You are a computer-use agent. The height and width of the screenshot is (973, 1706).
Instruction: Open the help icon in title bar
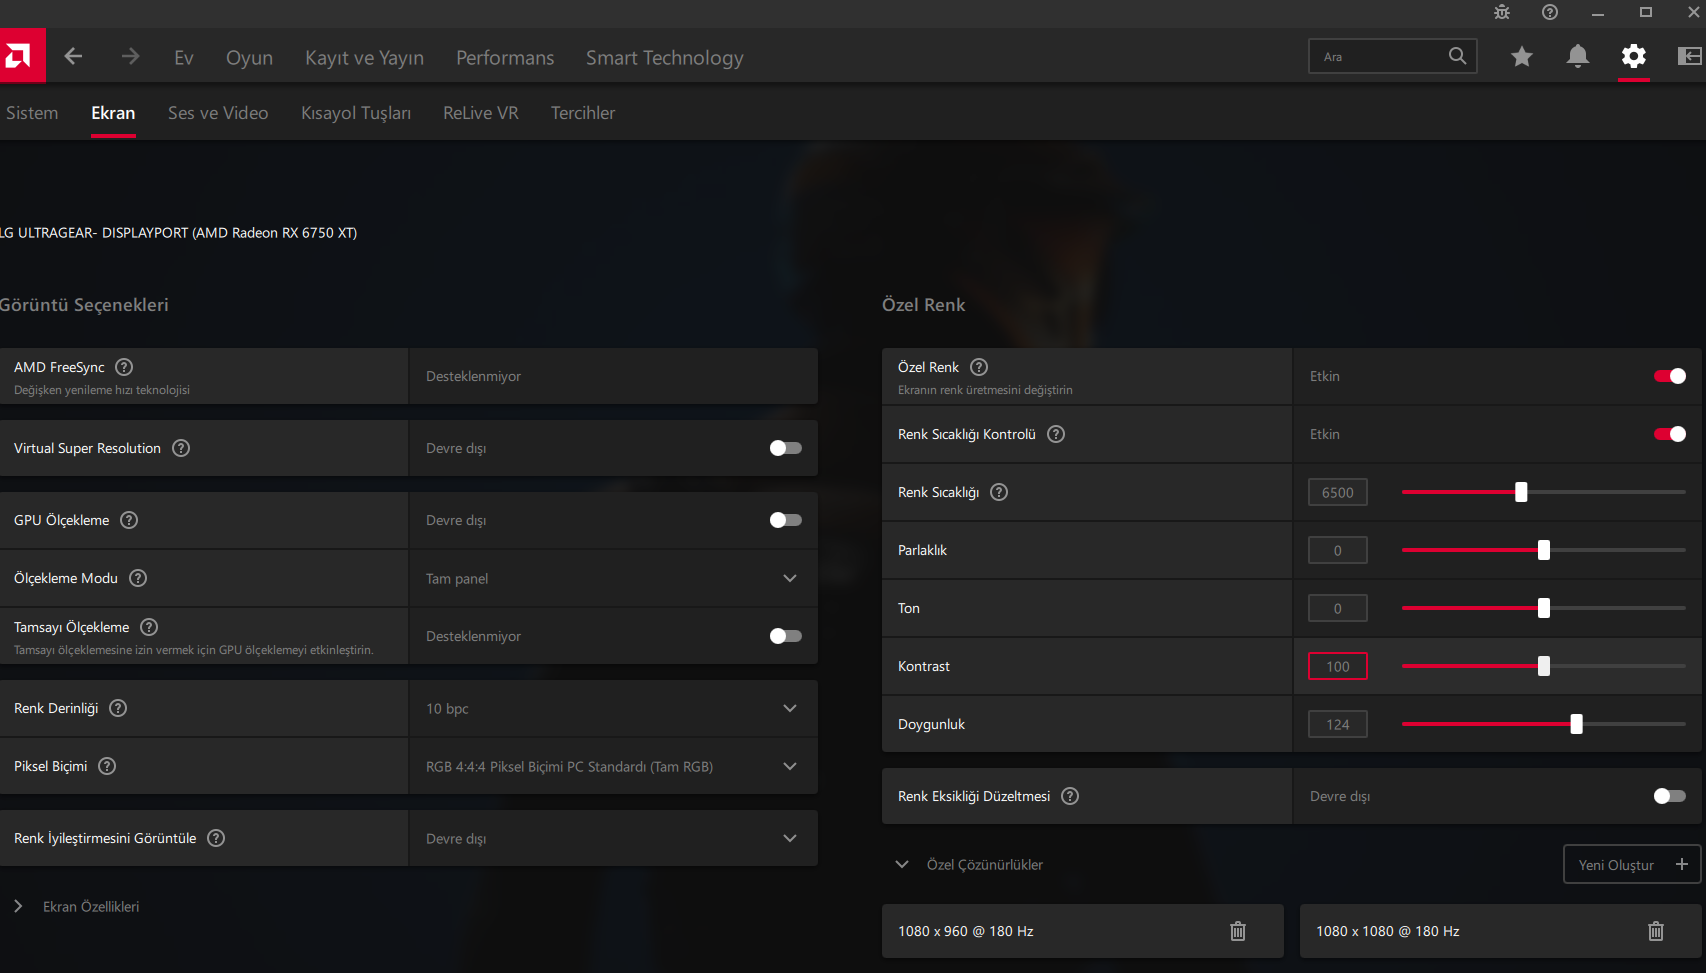pos(1550,12)
